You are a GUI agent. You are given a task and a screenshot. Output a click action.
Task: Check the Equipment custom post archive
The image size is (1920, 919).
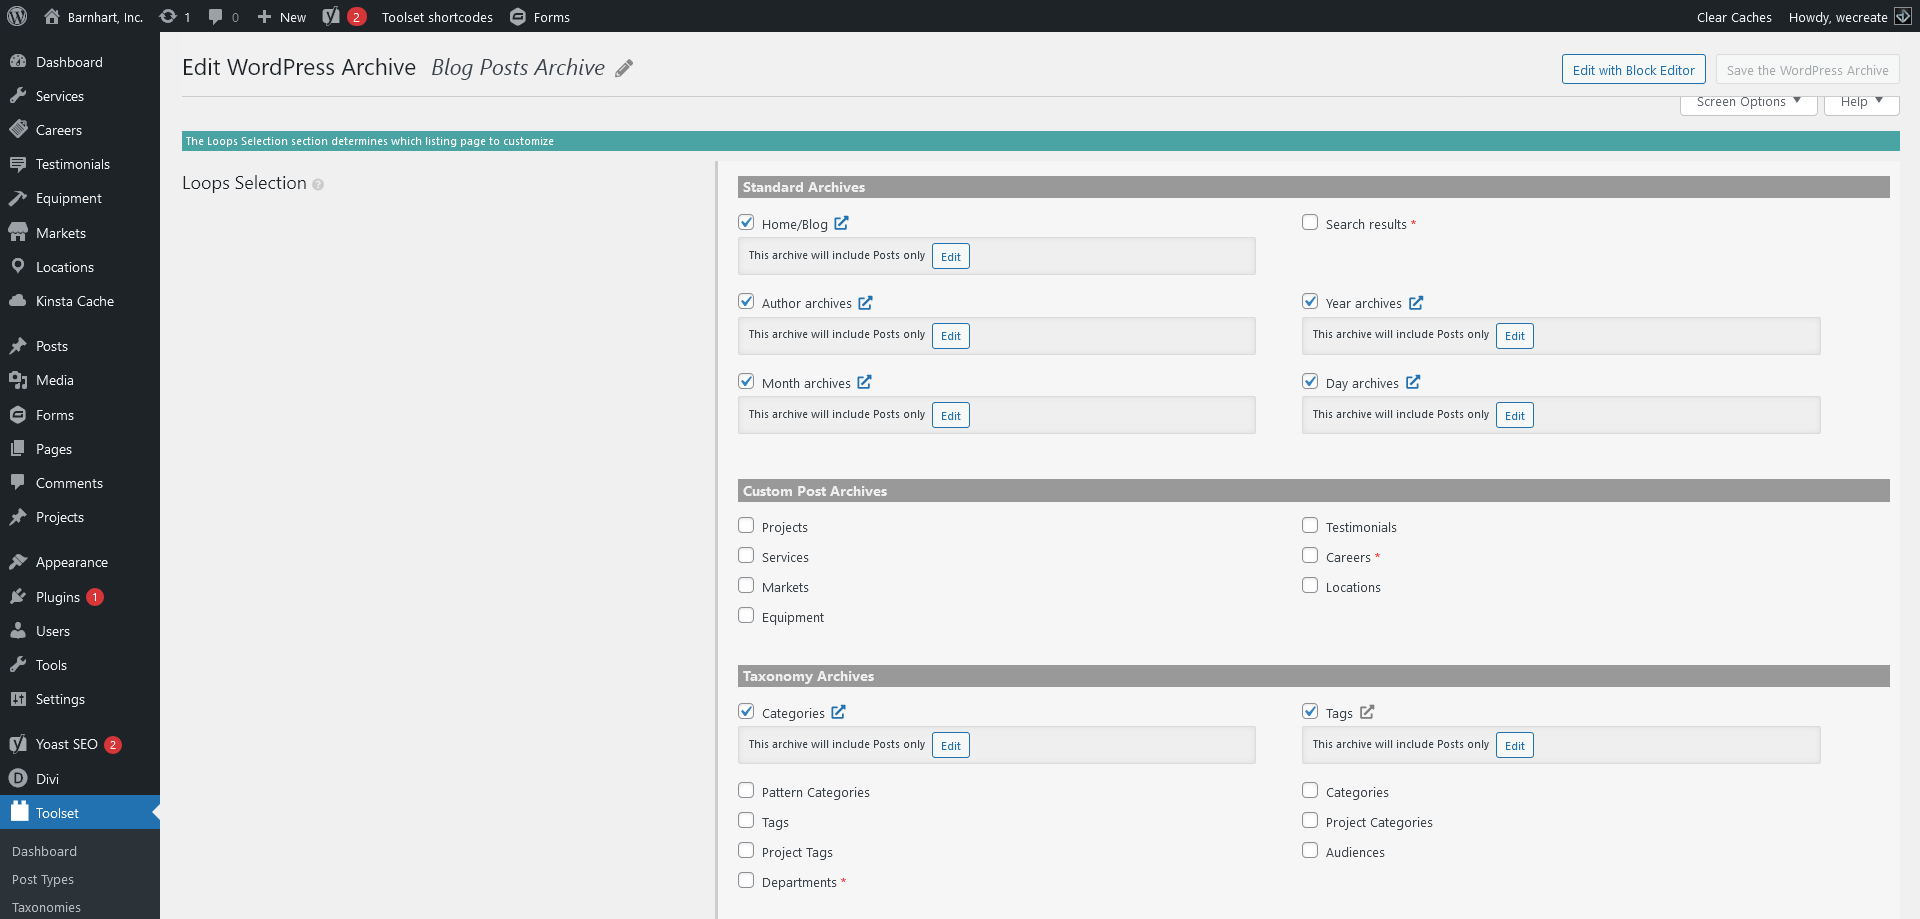746,615
